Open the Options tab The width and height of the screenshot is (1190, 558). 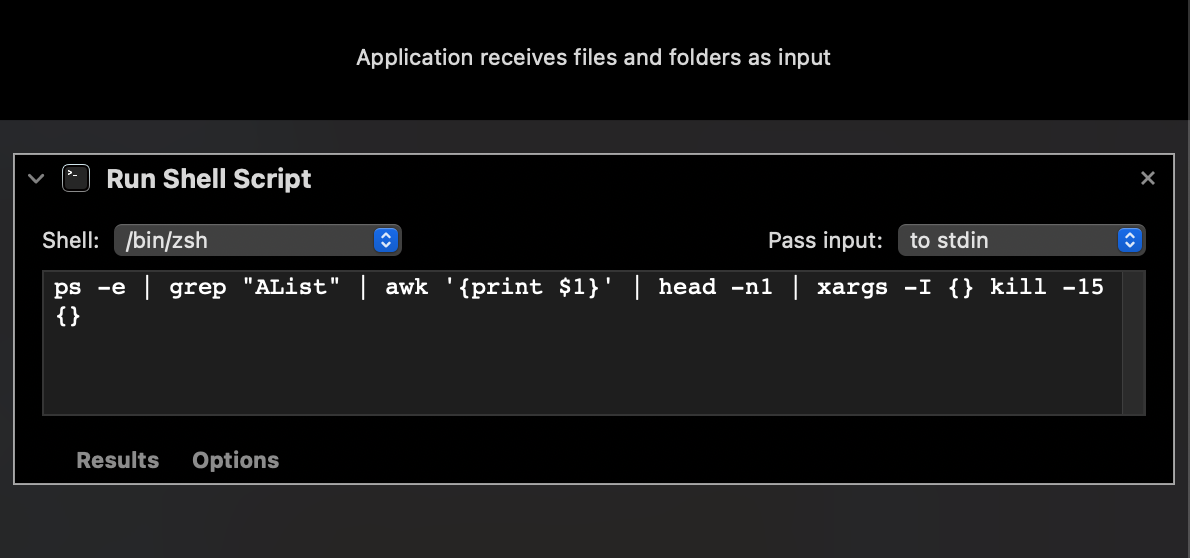pyautogui.click(x=235, y=460)
